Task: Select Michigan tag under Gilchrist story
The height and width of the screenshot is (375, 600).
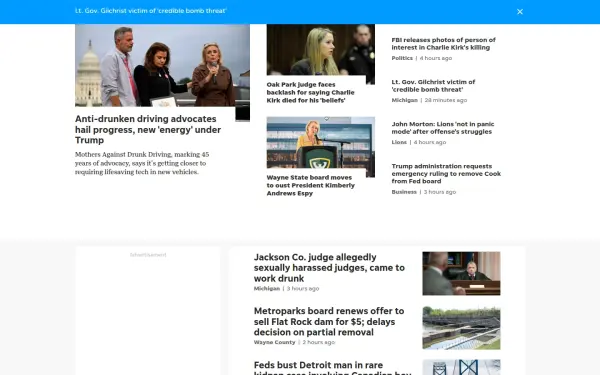Action: coord(404,100)
